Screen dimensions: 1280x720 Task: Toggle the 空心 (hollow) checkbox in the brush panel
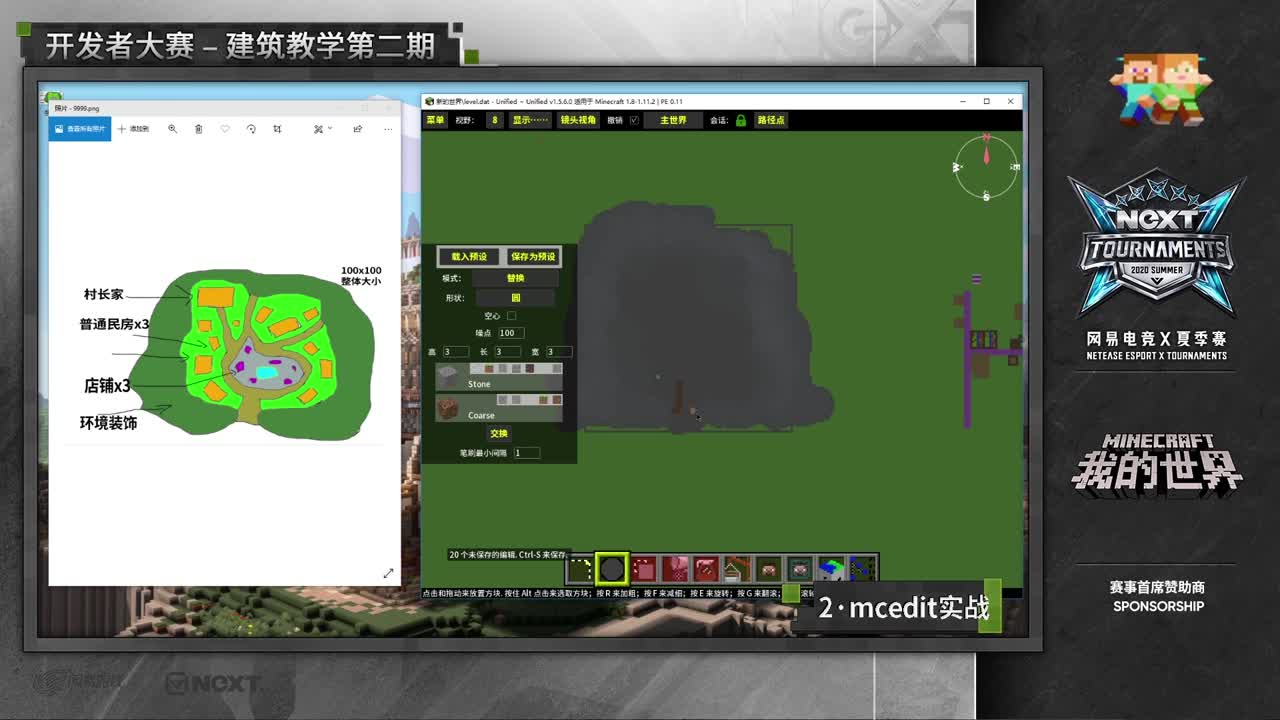click(x=511, y=315)
